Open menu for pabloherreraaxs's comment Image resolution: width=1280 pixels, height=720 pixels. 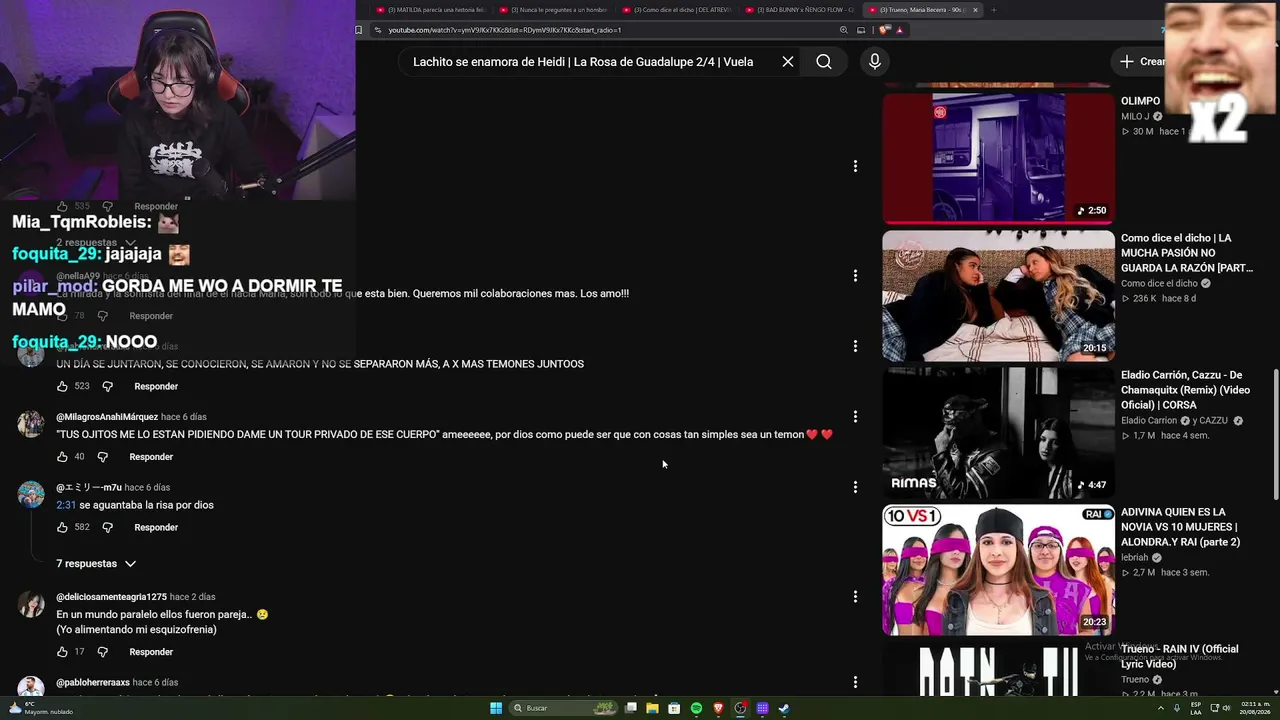(x=855, y=682)
